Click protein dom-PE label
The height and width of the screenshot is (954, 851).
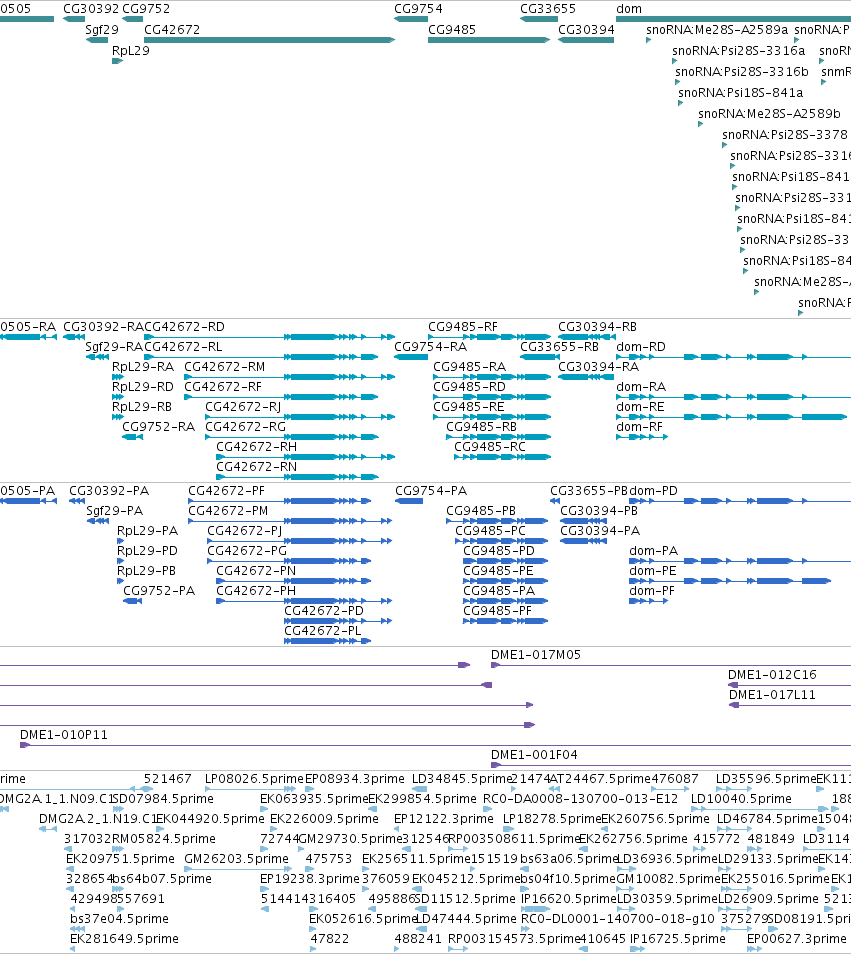coord(653,571)
